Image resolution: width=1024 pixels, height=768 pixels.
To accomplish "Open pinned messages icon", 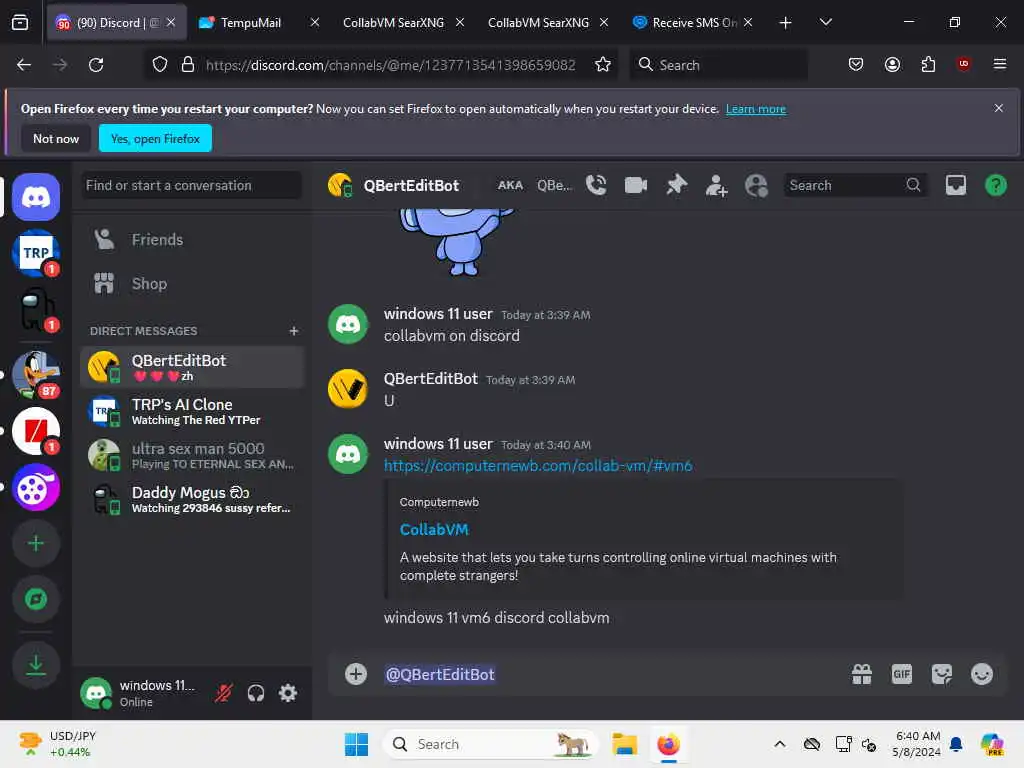I will (676, 185).
